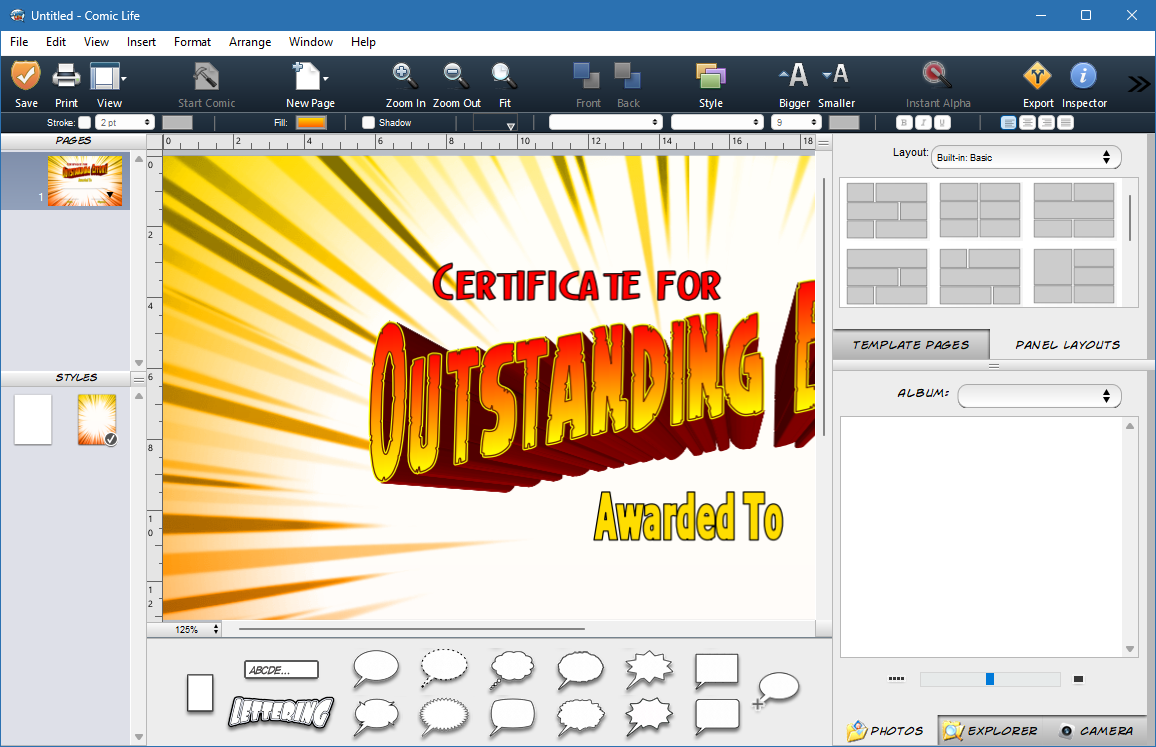Click the Export toolbar icon
The width and height of the screenshot is (1156, 747).
1037,76
